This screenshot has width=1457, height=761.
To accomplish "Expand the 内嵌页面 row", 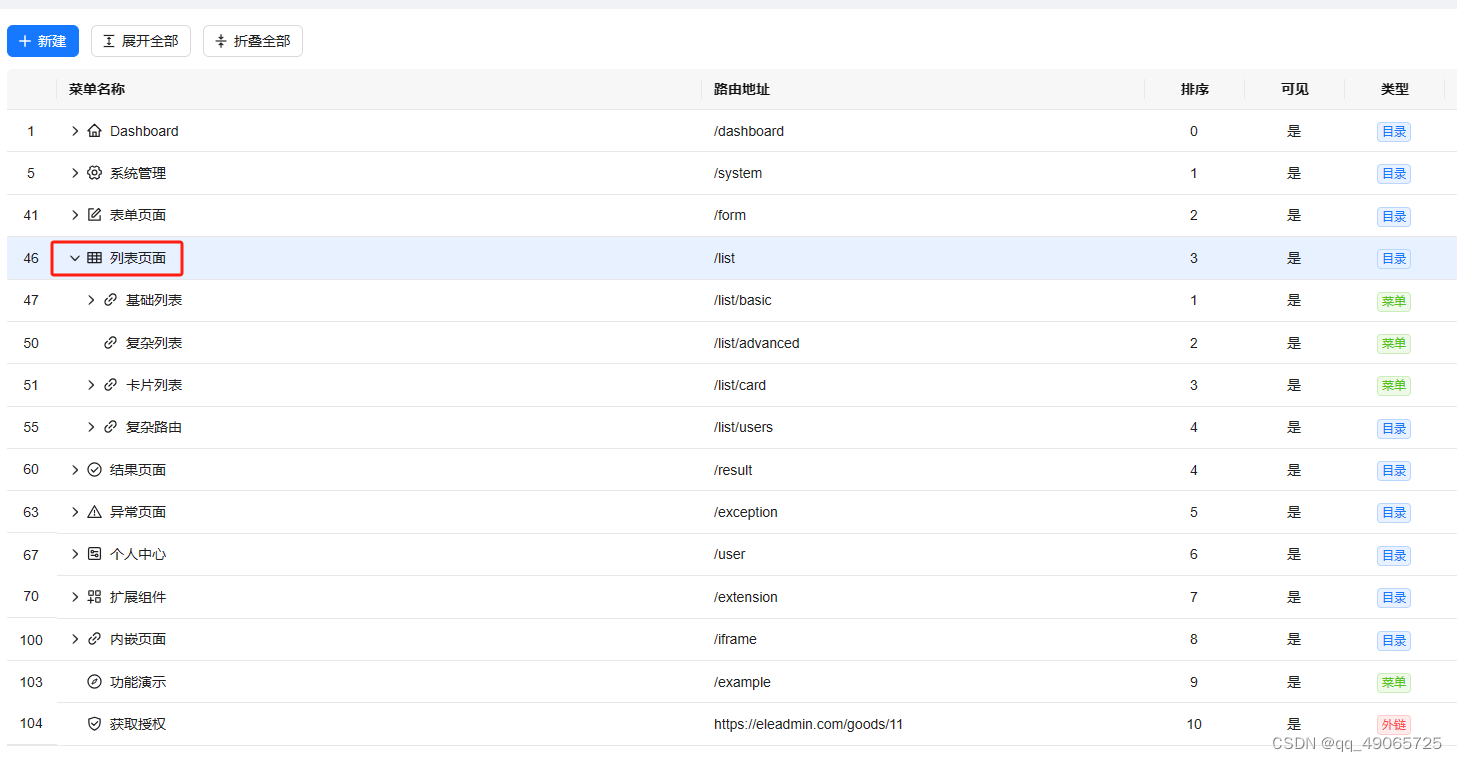I will tap(75, 639).
